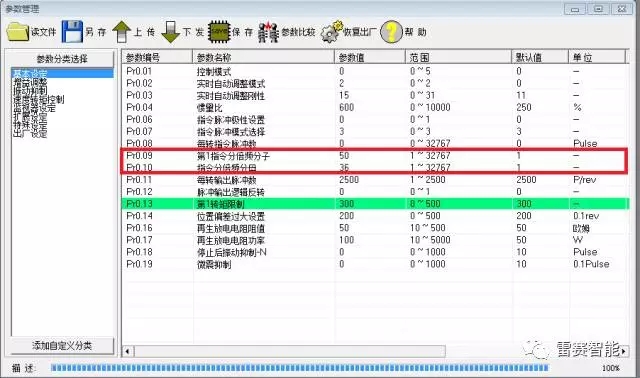Image resolution: width=640 pixels, height=378 pixels.
Task: Open the 帮助 question mark icon
Action: tap(391, 32)
